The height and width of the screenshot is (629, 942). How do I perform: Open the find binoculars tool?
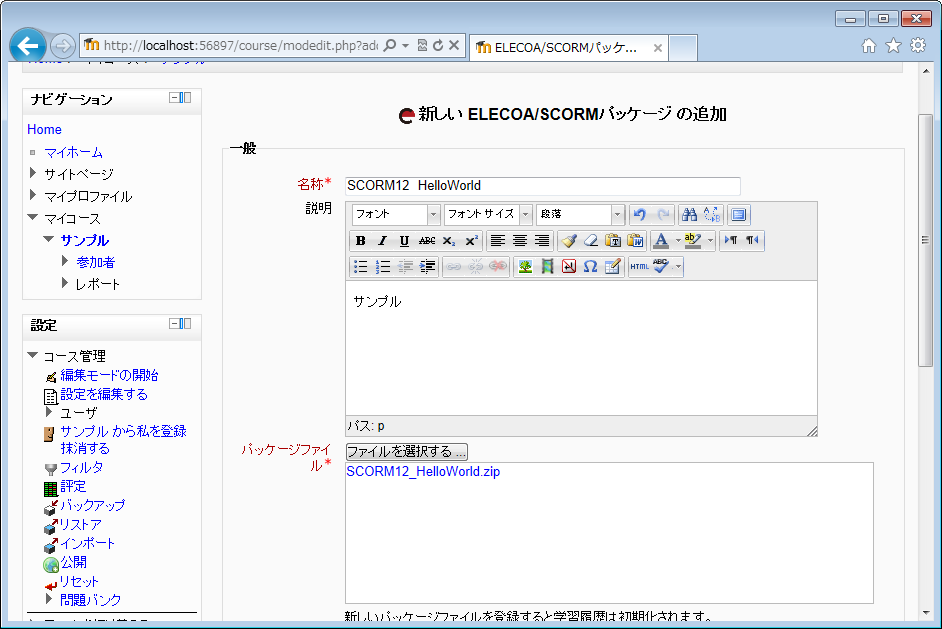(x=689, y=215)
